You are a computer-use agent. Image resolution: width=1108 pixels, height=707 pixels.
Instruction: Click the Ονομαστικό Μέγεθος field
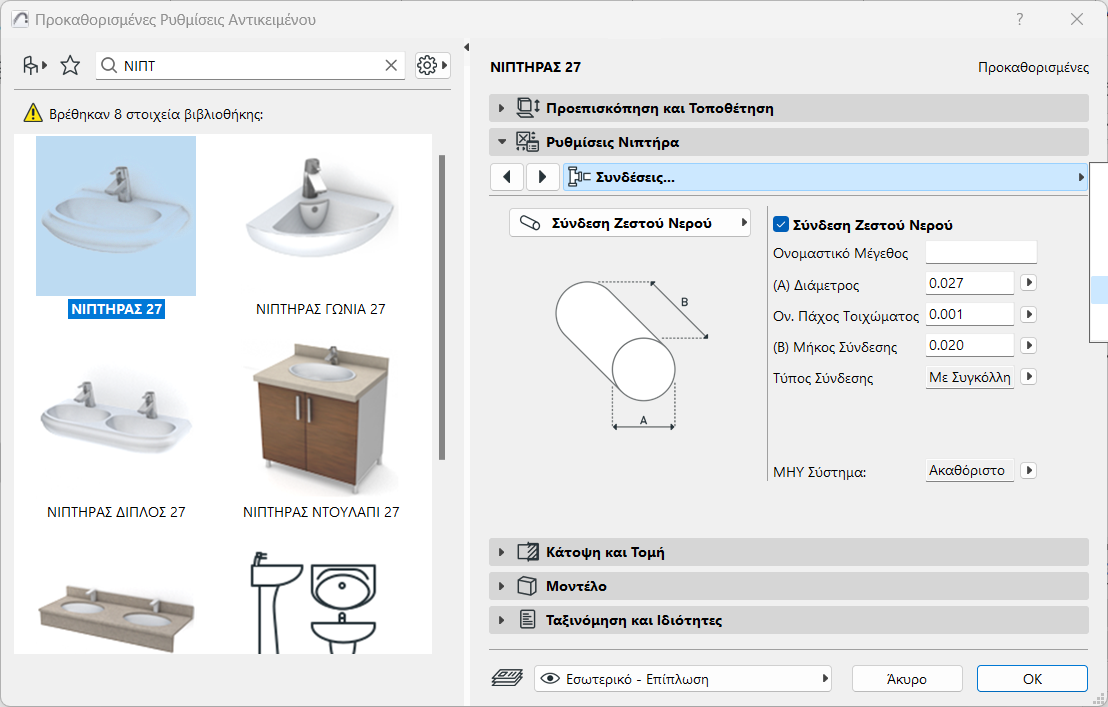pos(981,252)
